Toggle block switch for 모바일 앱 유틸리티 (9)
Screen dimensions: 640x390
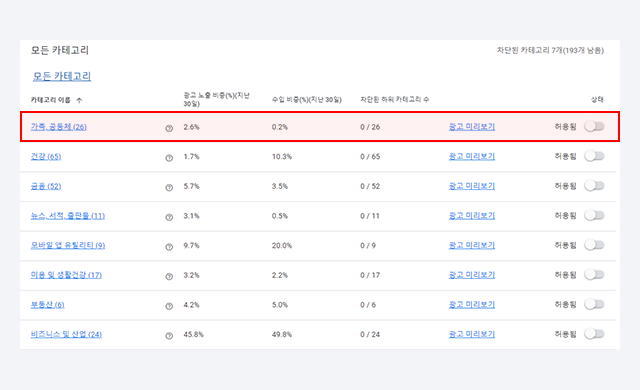594,245
